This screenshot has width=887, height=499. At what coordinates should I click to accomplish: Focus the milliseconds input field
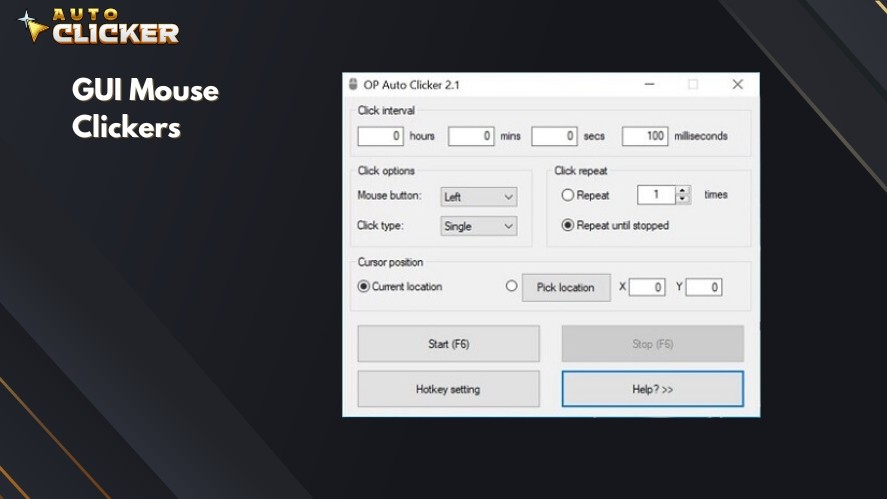(x=645, y=136)
